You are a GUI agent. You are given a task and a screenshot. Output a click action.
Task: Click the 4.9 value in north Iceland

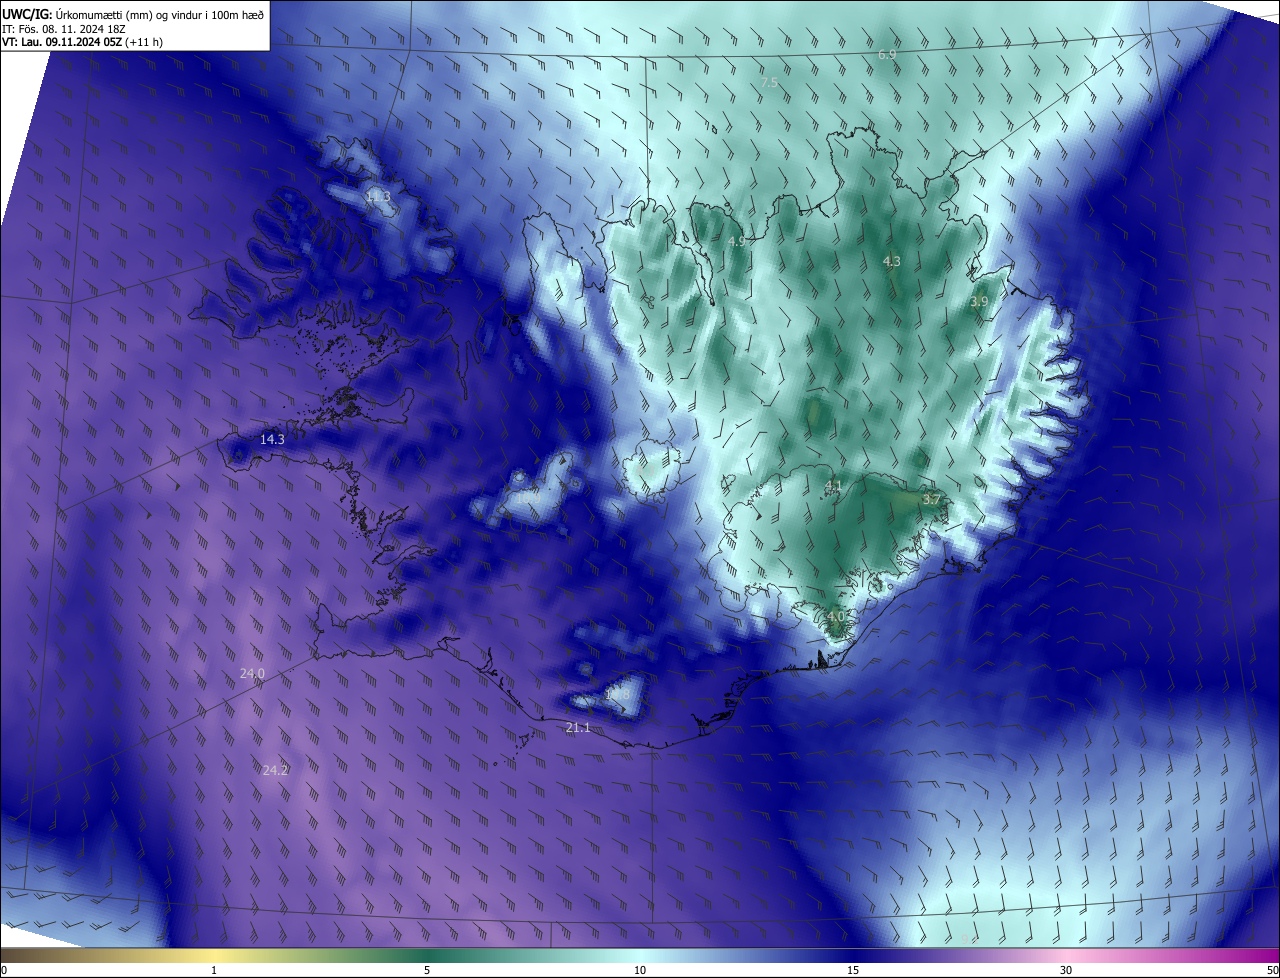point(736,242)
